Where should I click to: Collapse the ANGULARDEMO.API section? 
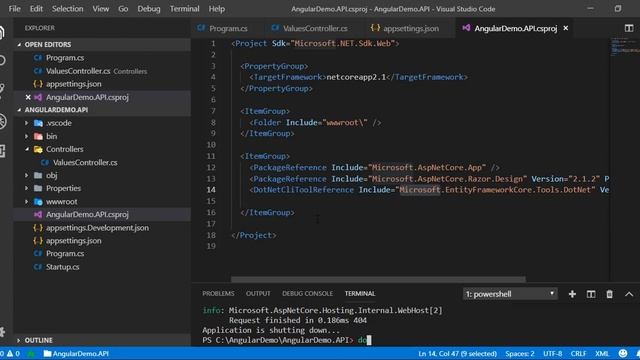tap(102, 110)
